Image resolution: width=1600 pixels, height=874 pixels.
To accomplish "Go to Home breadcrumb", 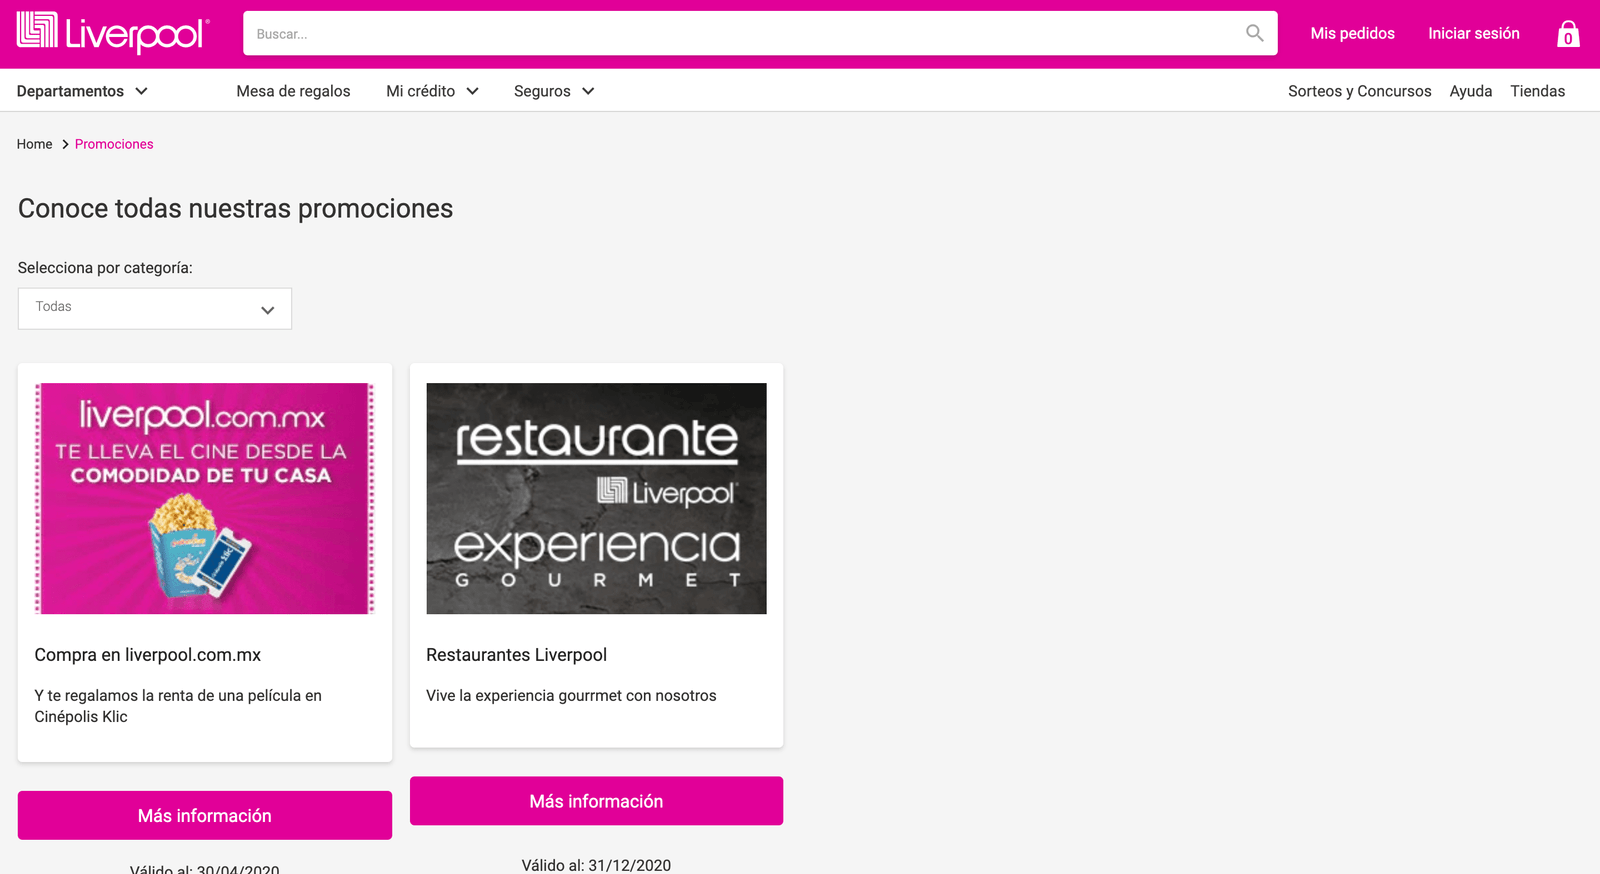I will [34, 144].
